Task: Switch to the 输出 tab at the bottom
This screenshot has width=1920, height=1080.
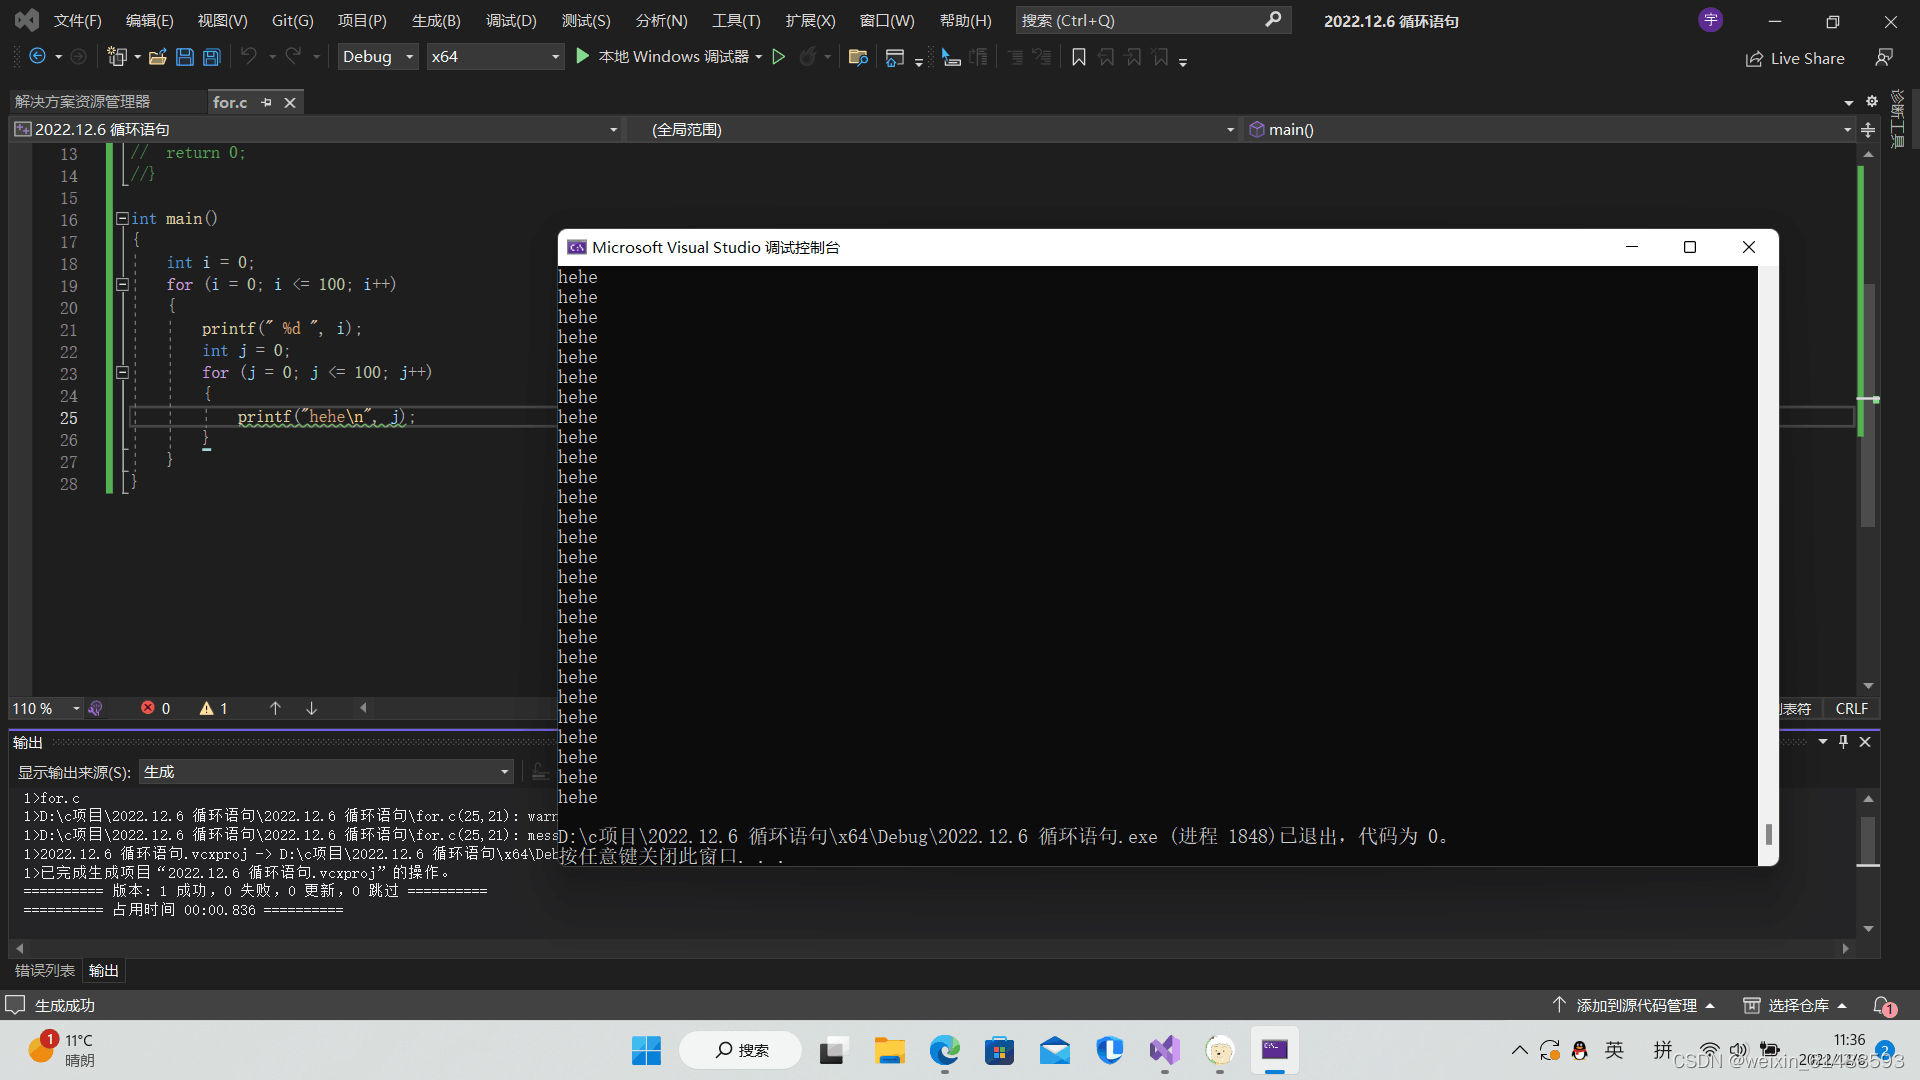Action: point(104,970)
